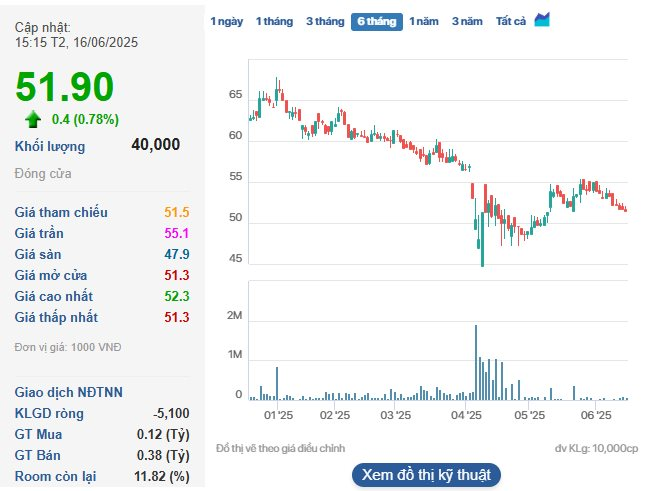
Task: Click the active 6 tháng tab
Action: 376,21
